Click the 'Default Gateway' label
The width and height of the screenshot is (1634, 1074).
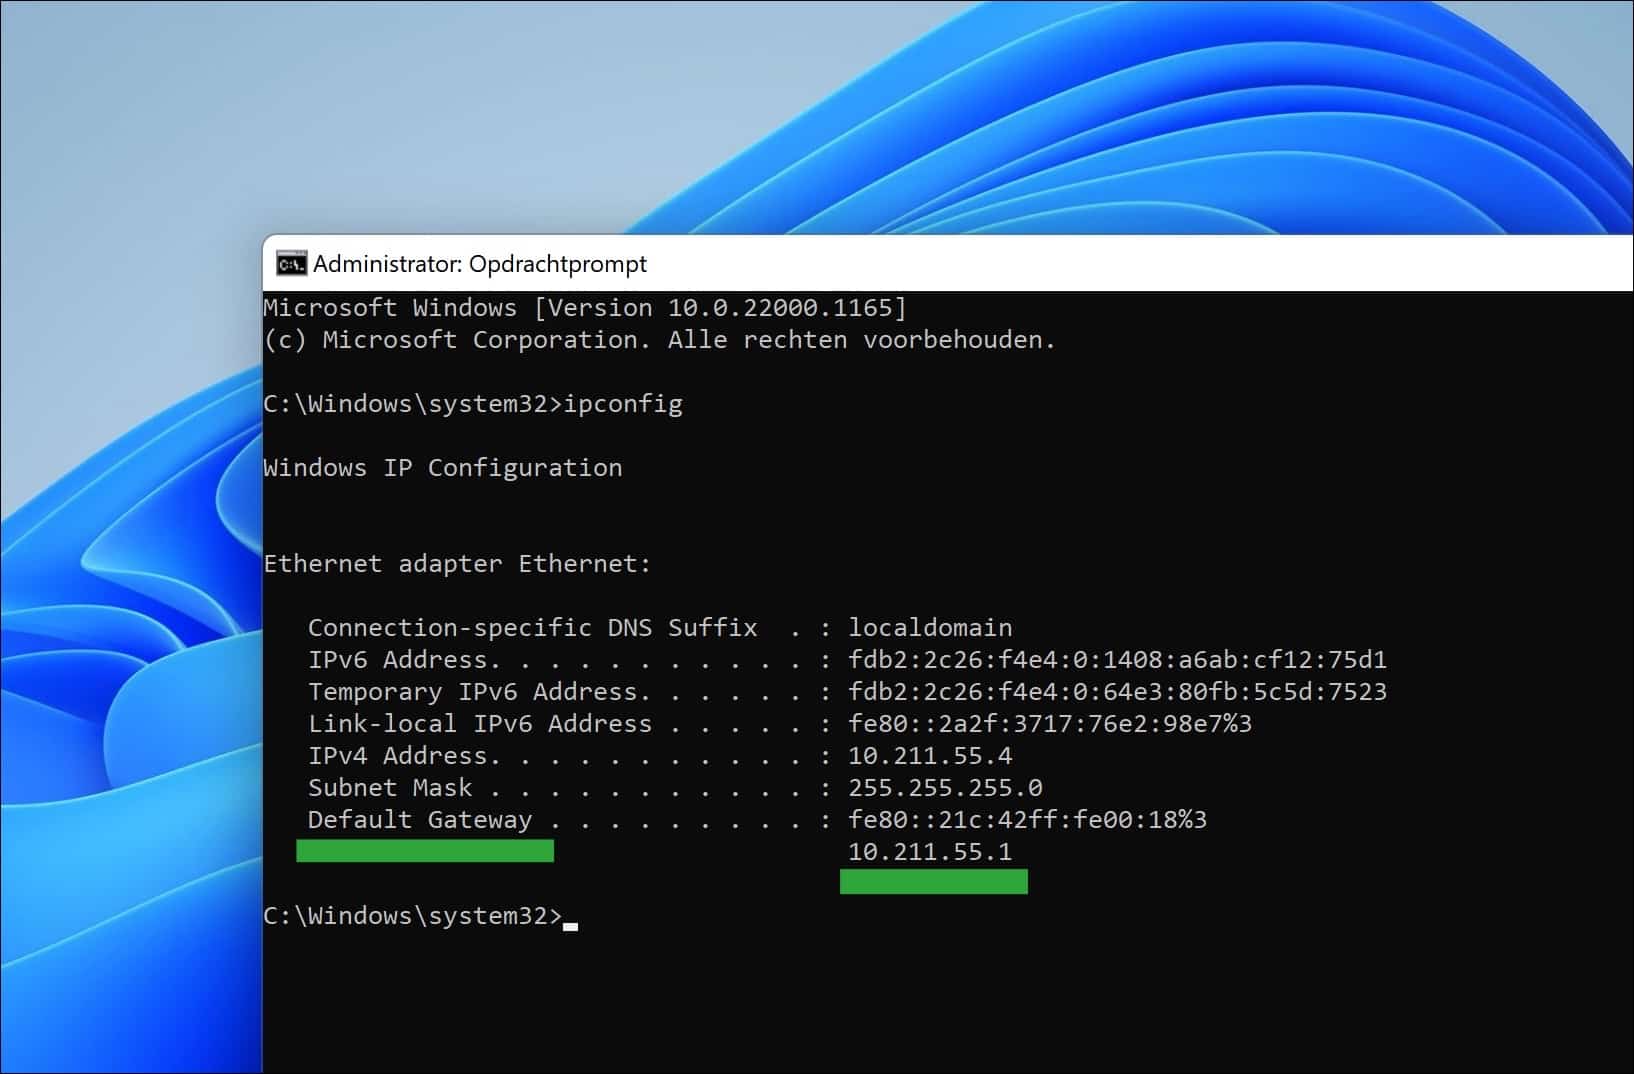420,820
